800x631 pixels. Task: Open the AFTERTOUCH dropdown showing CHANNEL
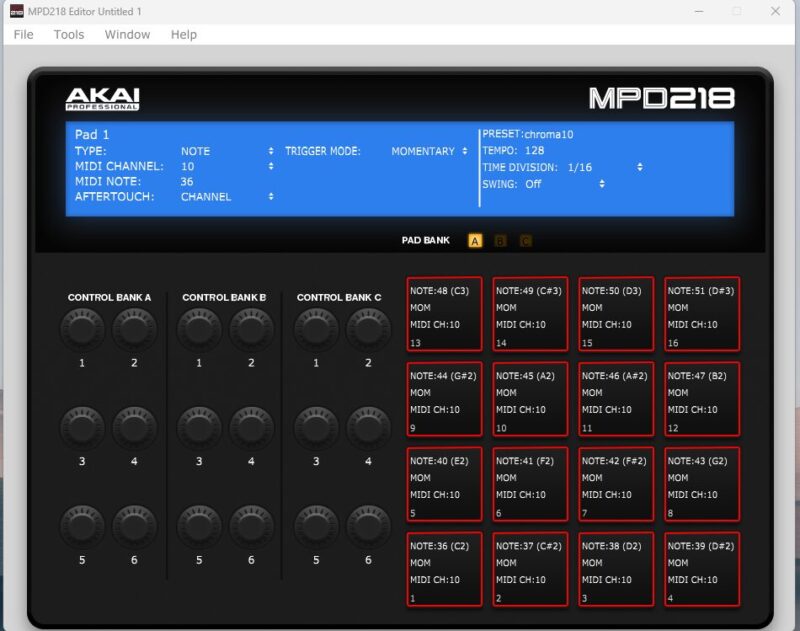[227, 197]
